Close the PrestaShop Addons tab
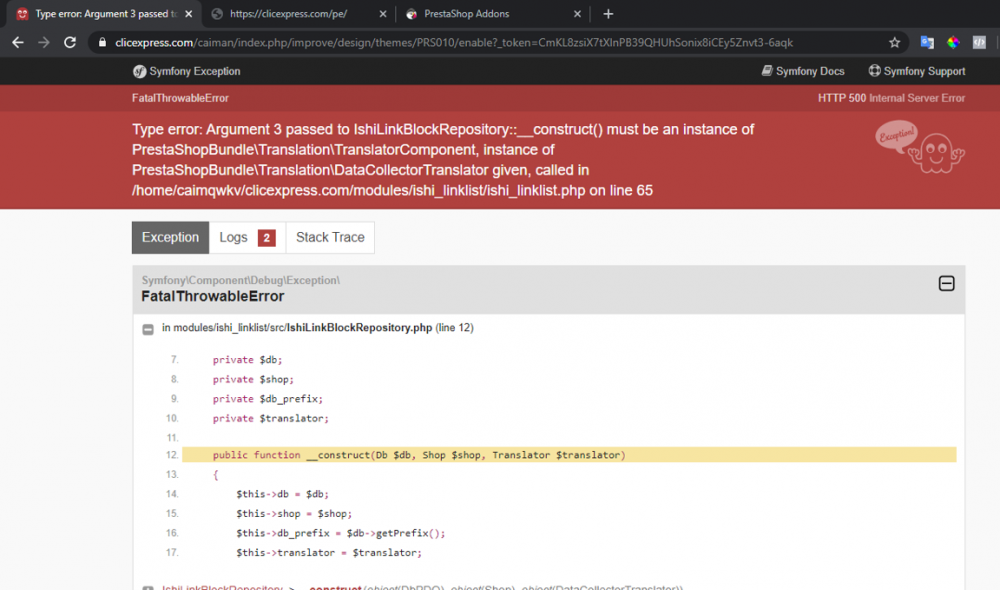Viewport: 1000px width, 590px height. pos(576,14)
